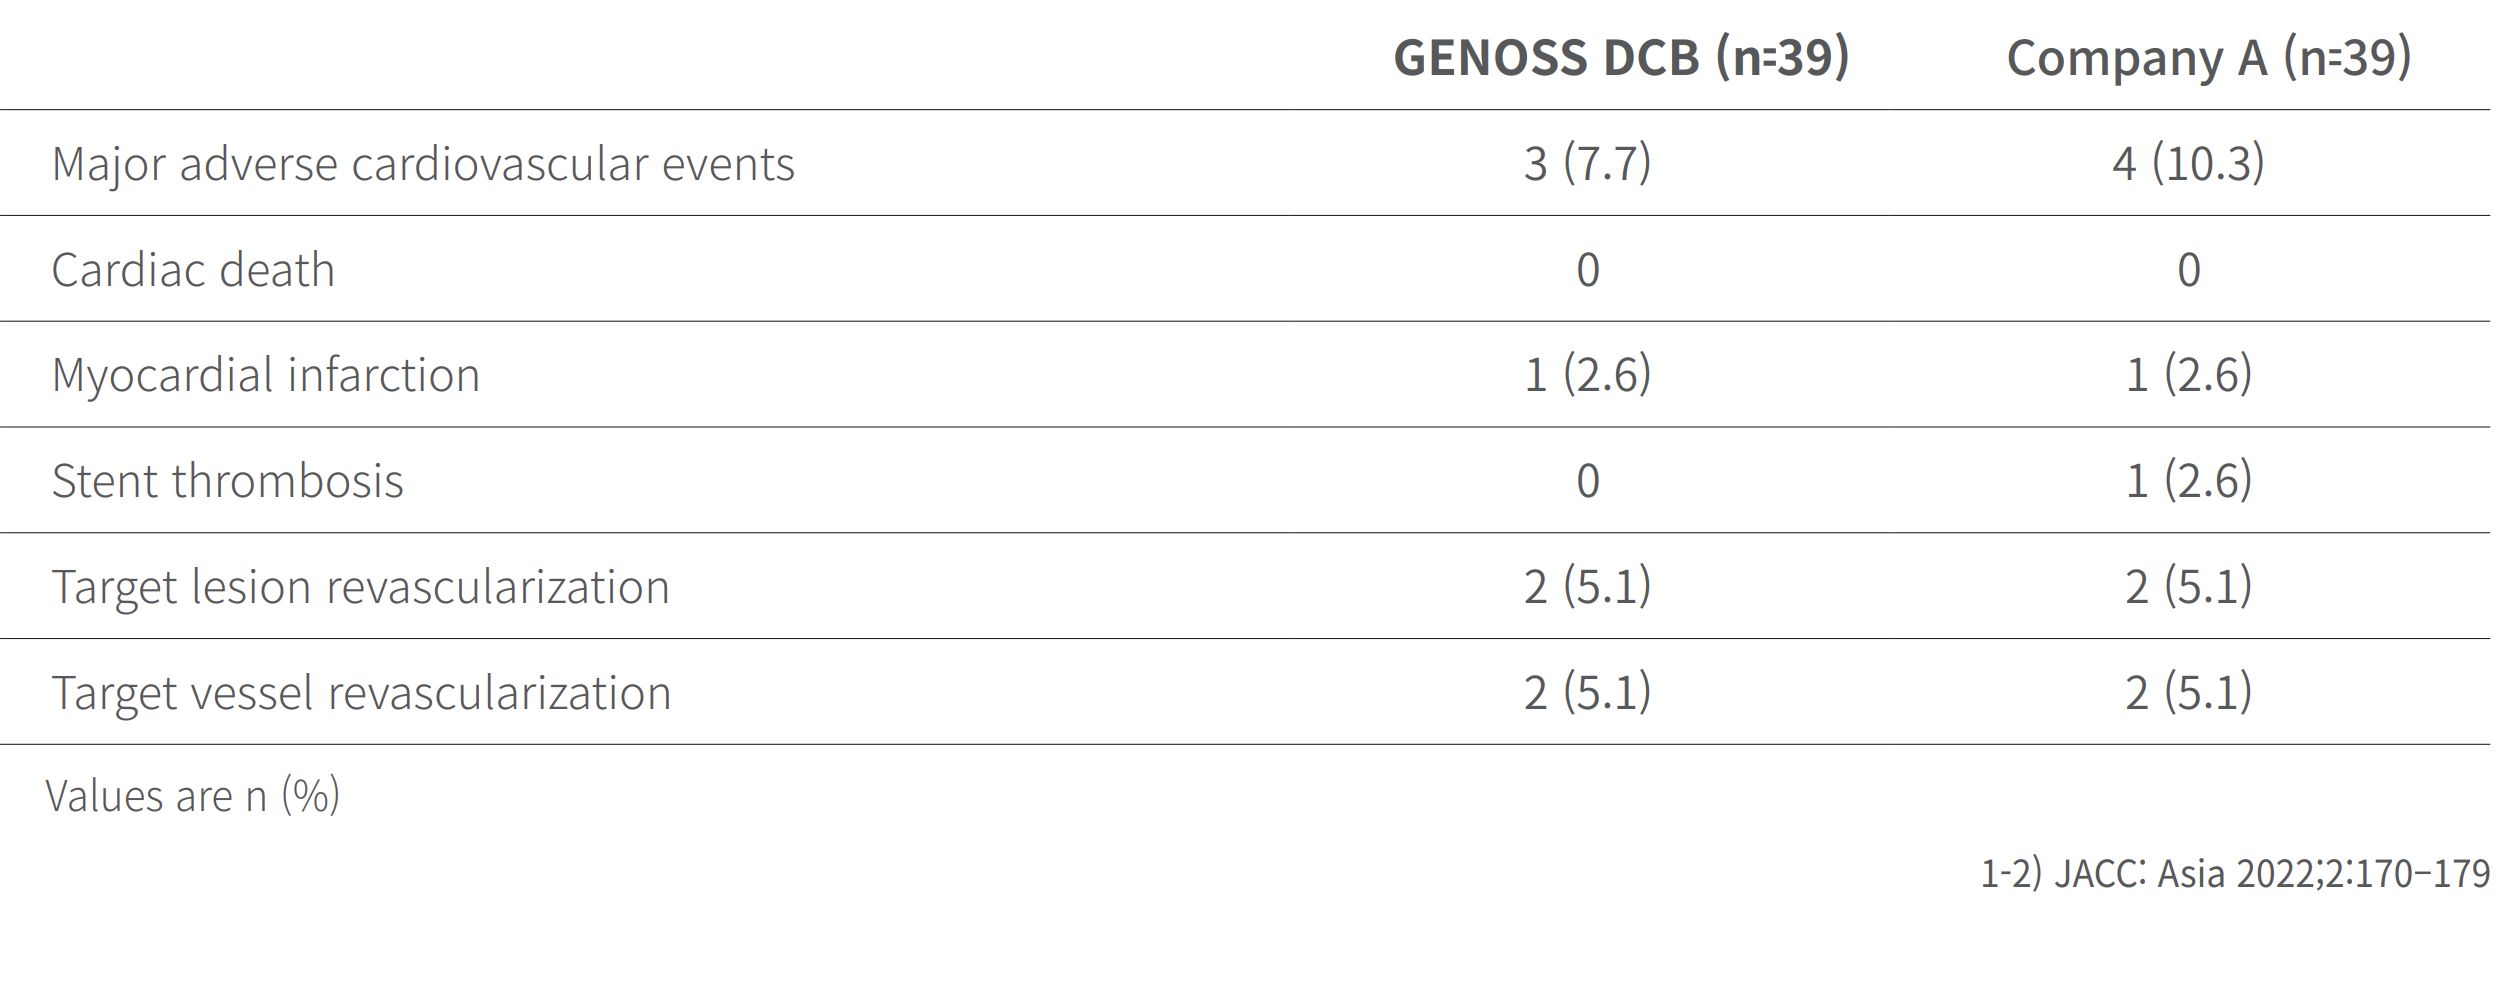Viewport: 2498px width, 996px height.
Task: Select Company A's Cardiac death value of 0
Action: (2189, 270)
